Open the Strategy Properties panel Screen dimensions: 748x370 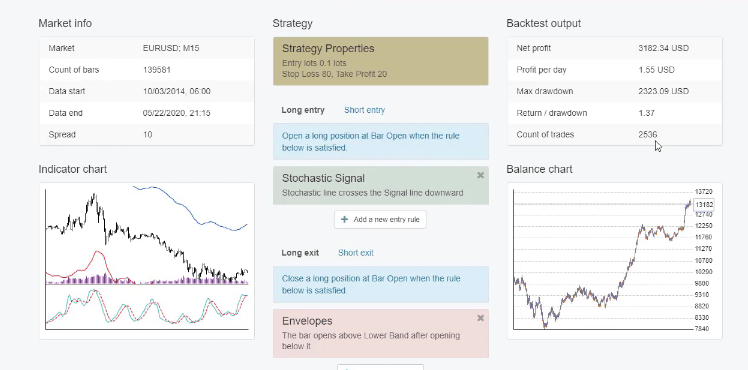[381, 61]
